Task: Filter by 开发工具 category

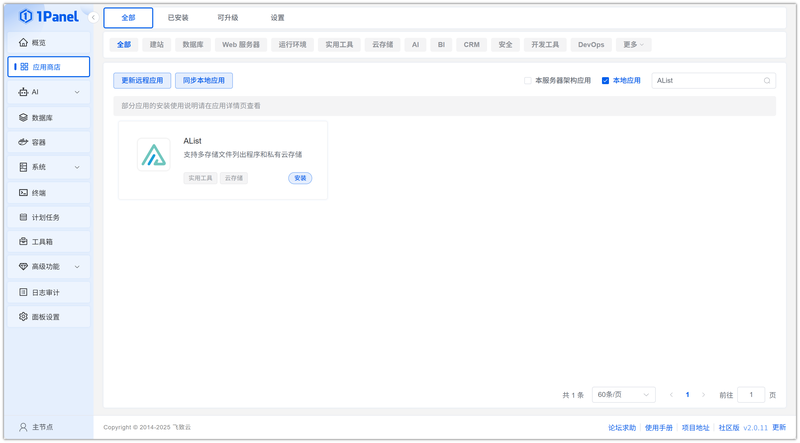Action: point(545,44)
